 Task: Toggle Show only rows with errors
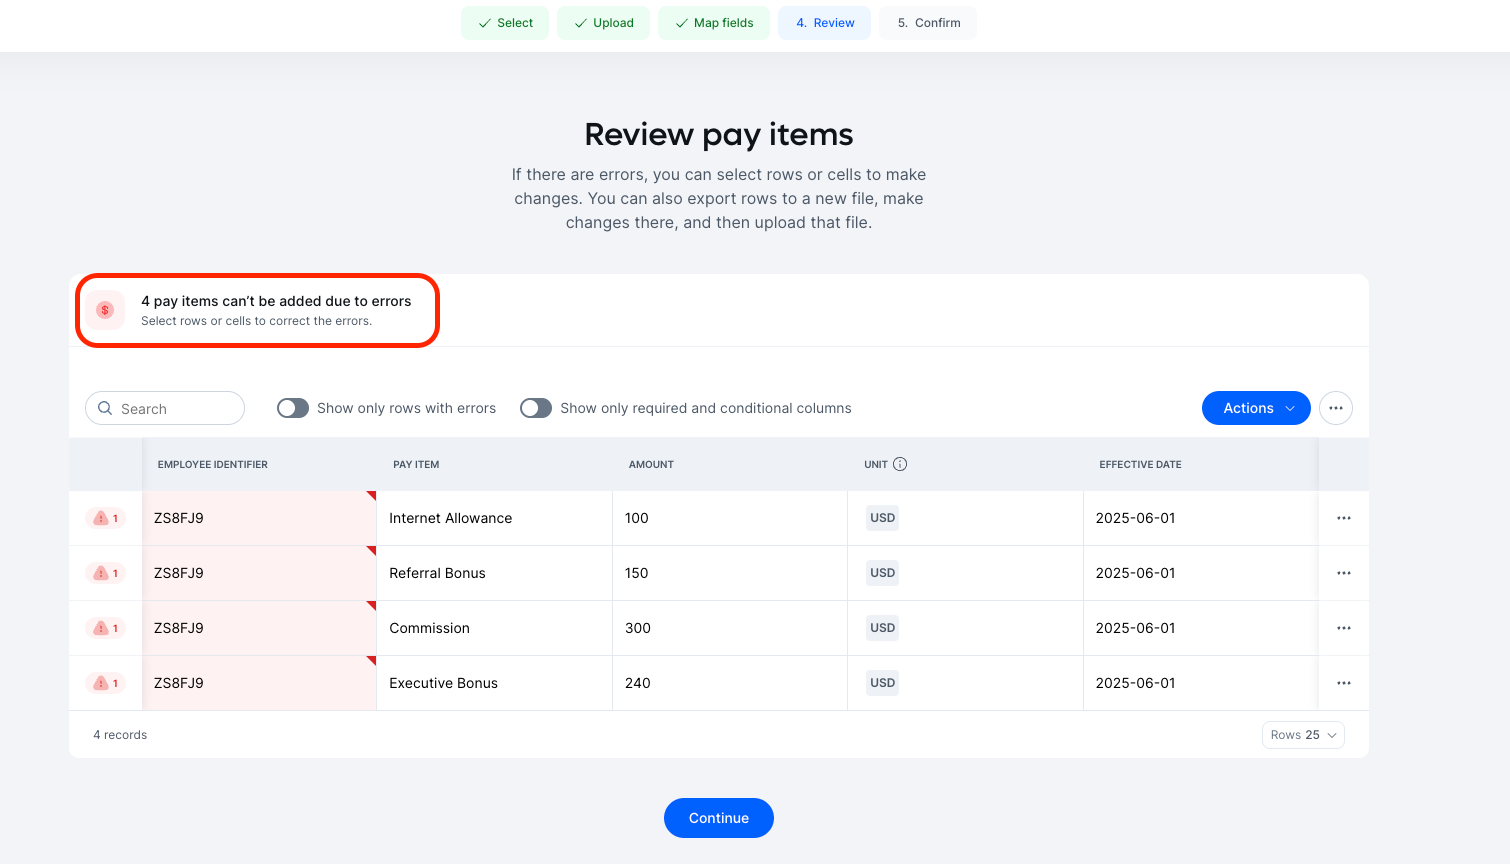(x=293, y=408)
